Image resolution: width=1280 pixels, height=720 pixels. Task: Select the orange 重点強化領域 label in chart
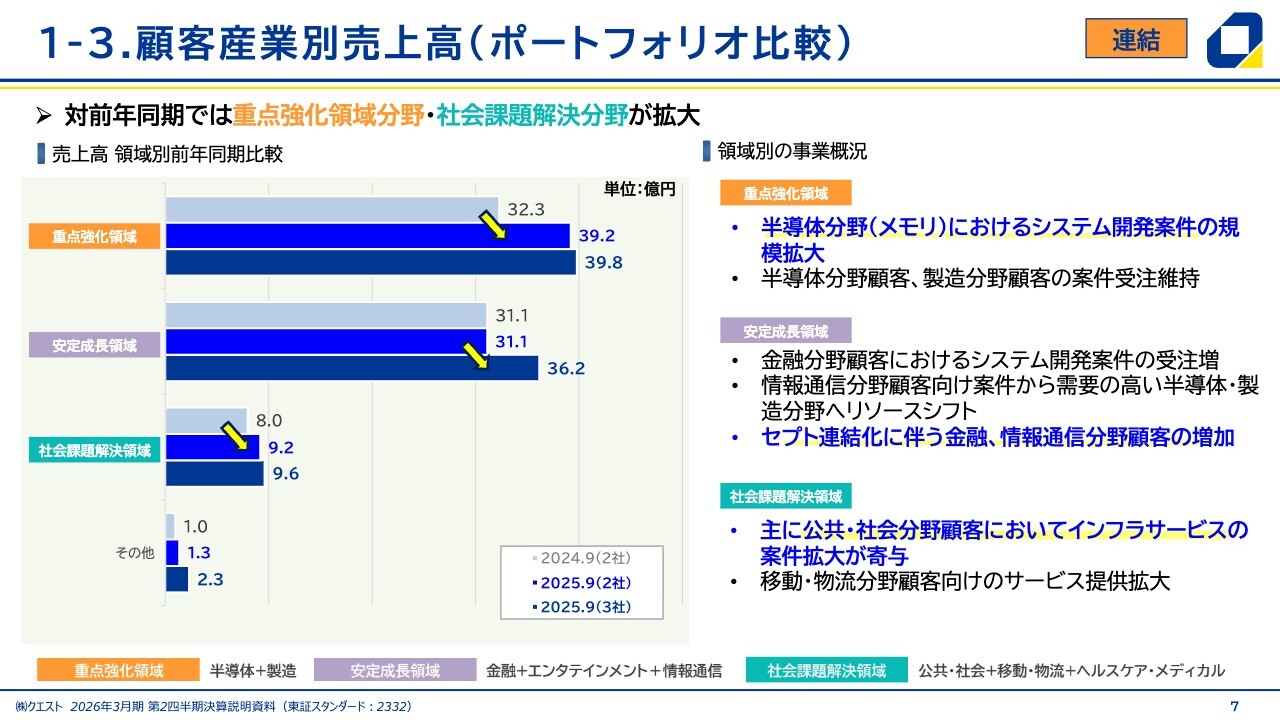click(x=95, y=237)
